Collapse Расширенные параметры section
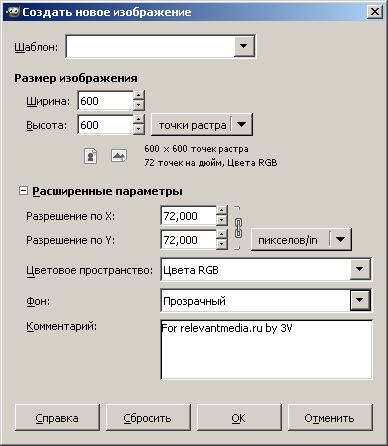The width and height of the screenshot is (388, 446). 23,191
